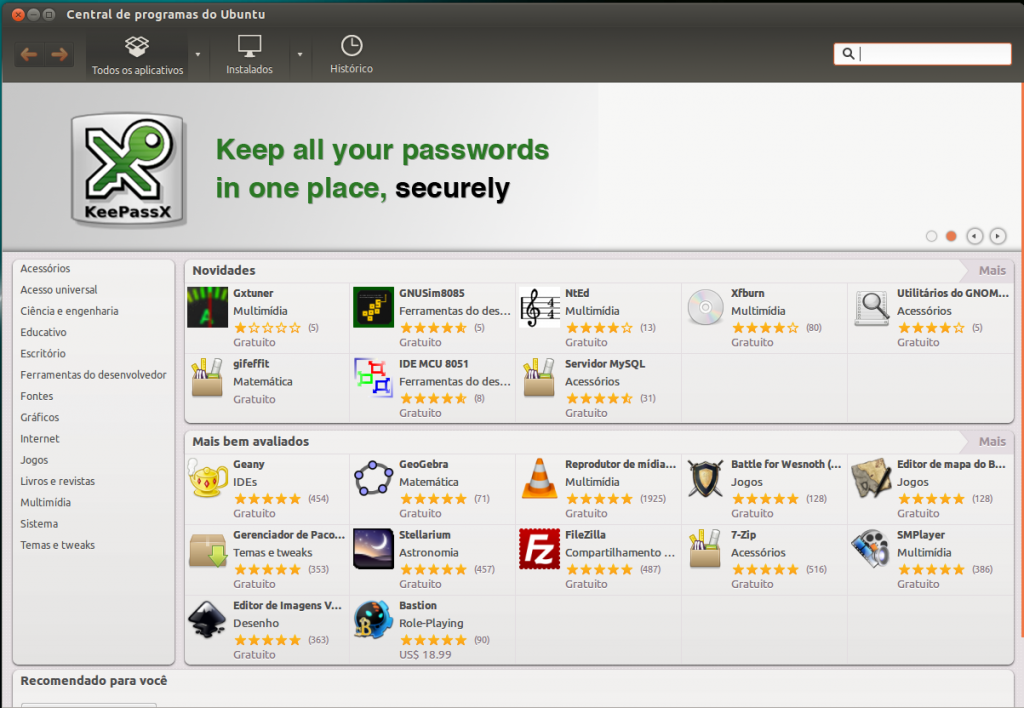Go back with the left arrow button

pos(29,54)
